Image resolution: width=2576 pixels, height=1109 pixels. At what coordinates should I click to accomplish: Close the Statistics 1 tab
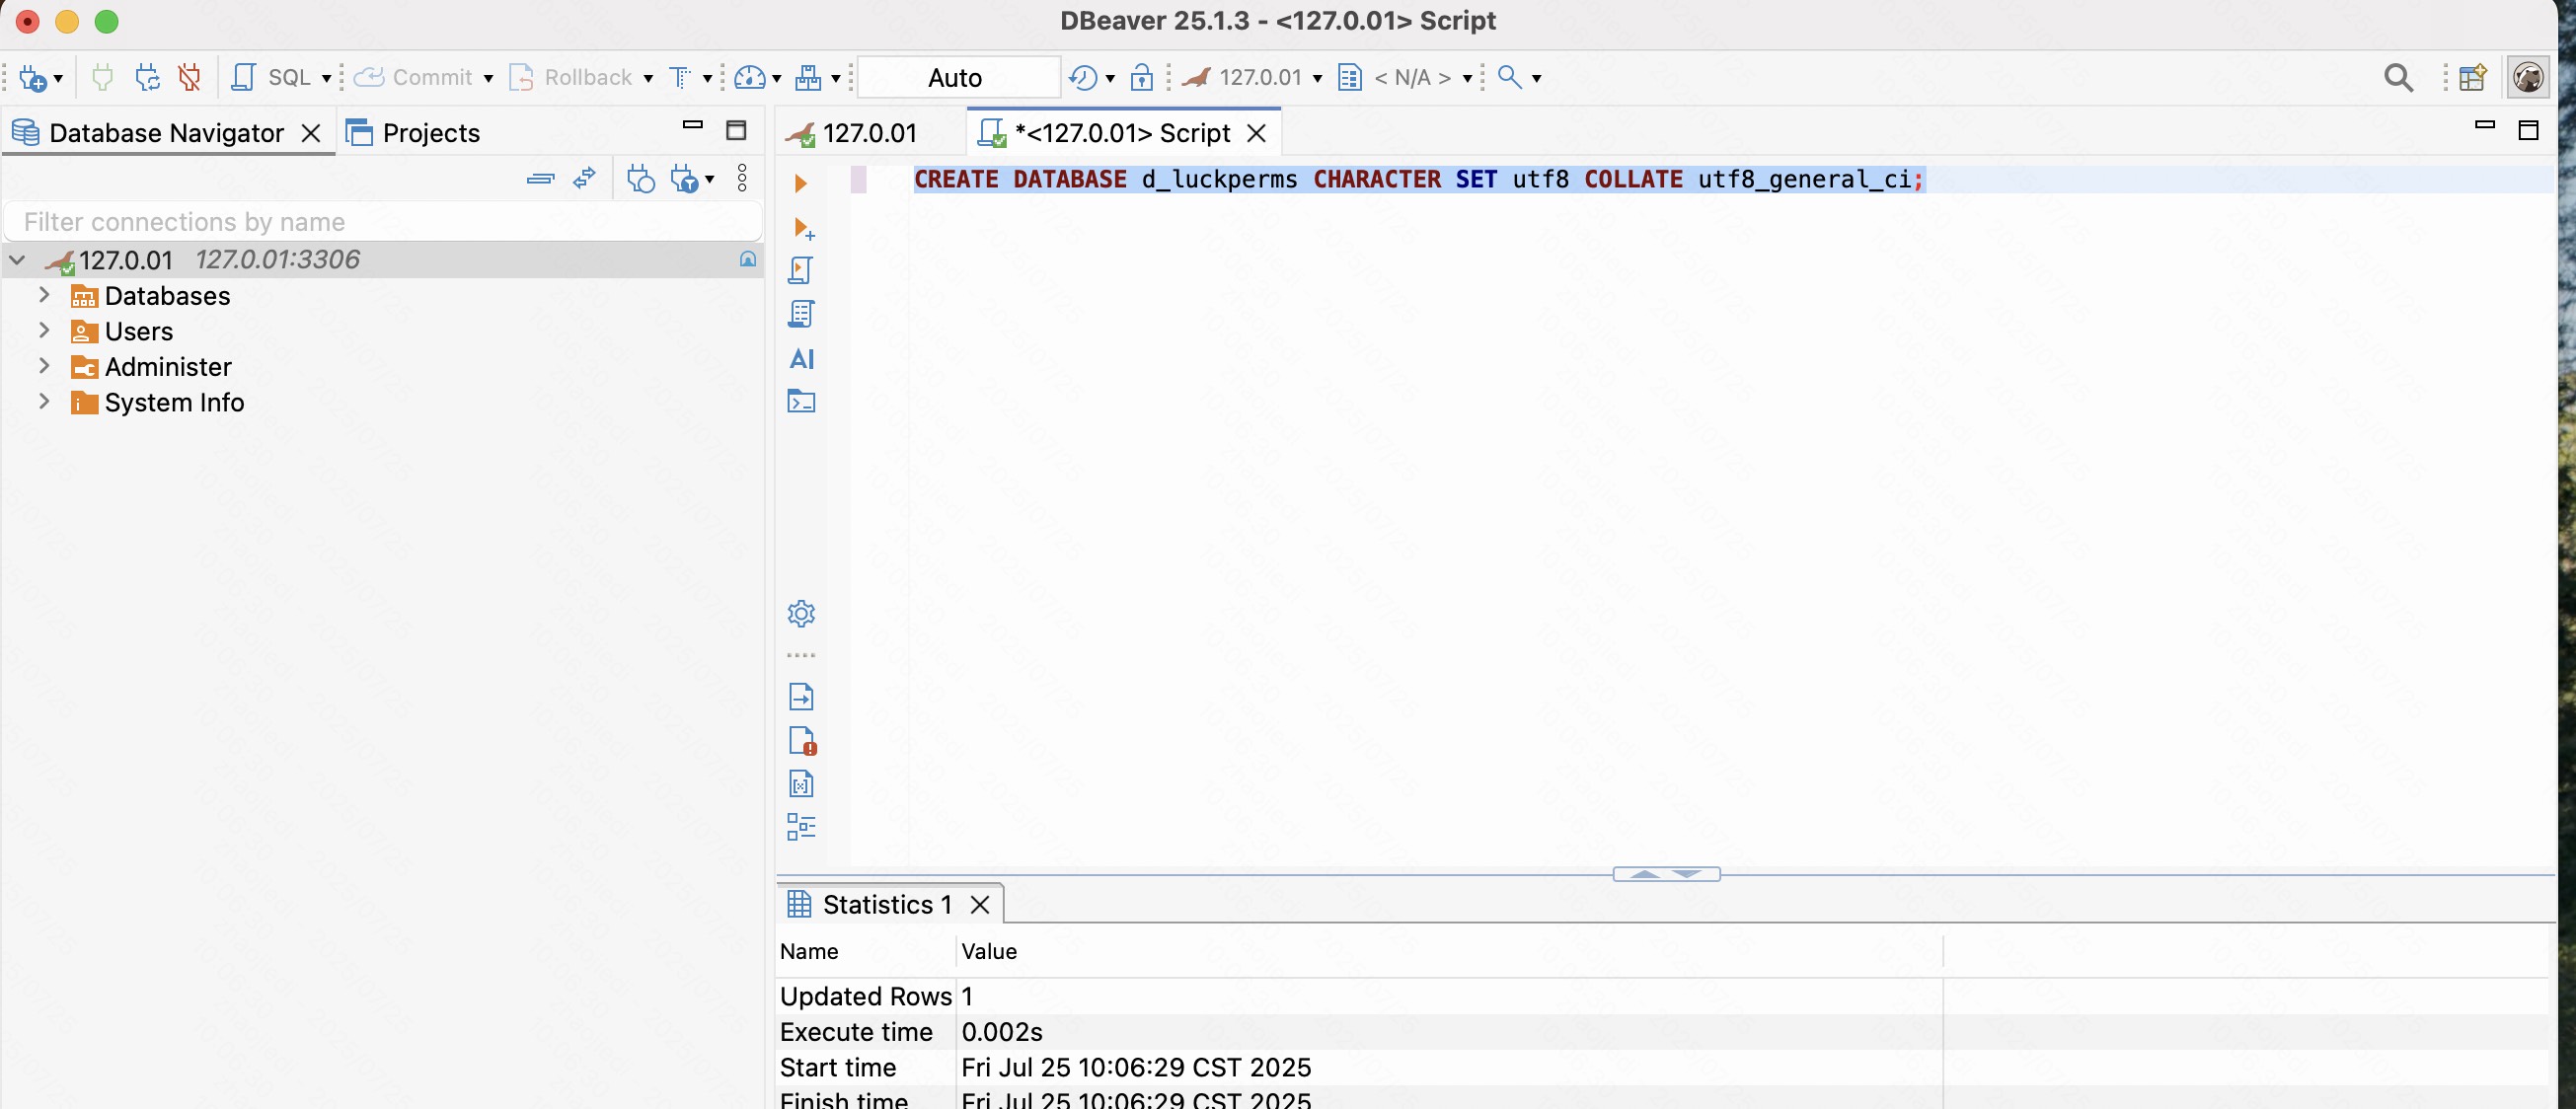[x=980, y=905]
